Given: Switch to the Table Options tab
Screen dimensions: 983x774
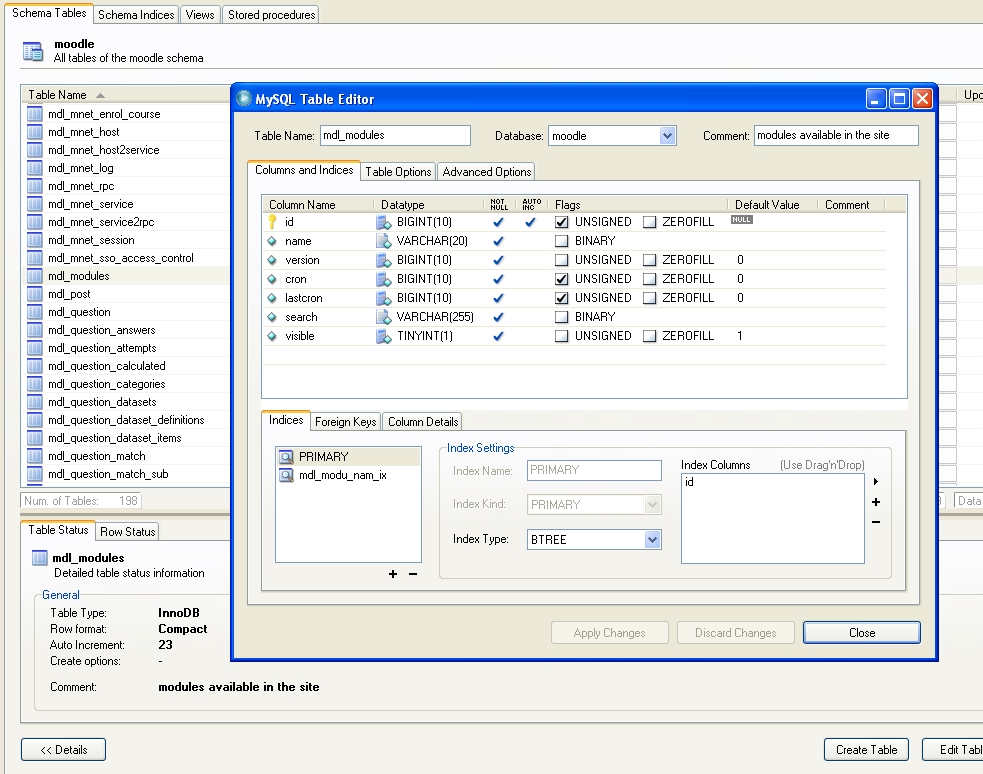Looking at the screenshot, I should (x=398, y=172).
